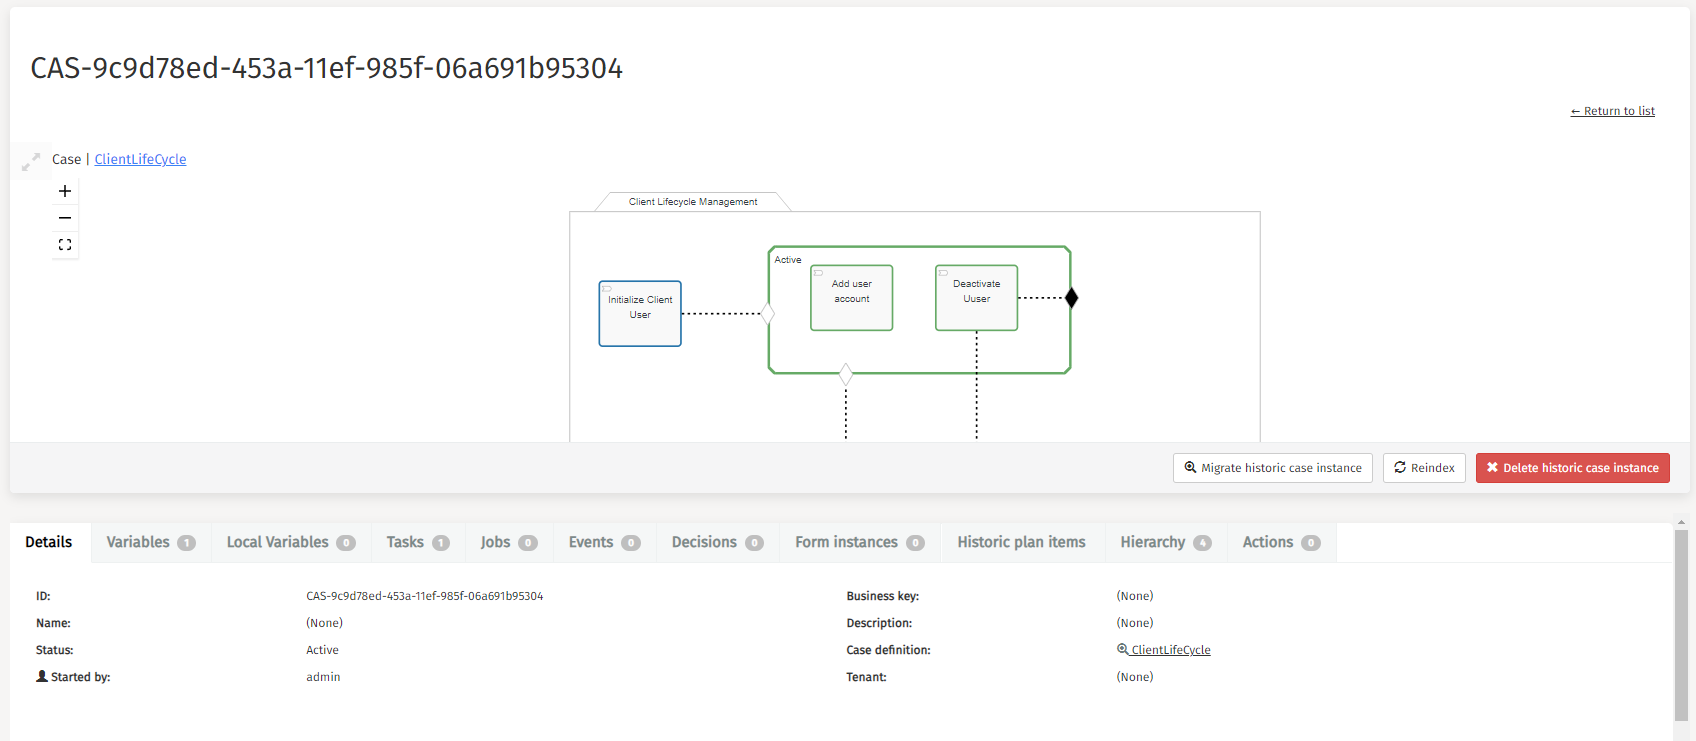
Task: Select the Add user account task
Action: 851,298
